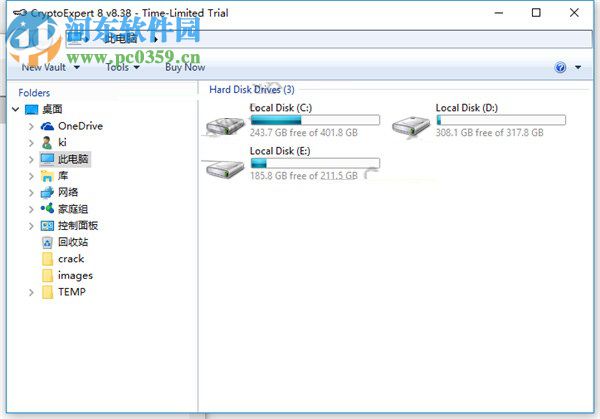
Task: Click the E: drive usage bar
Action: pos(315,163)
